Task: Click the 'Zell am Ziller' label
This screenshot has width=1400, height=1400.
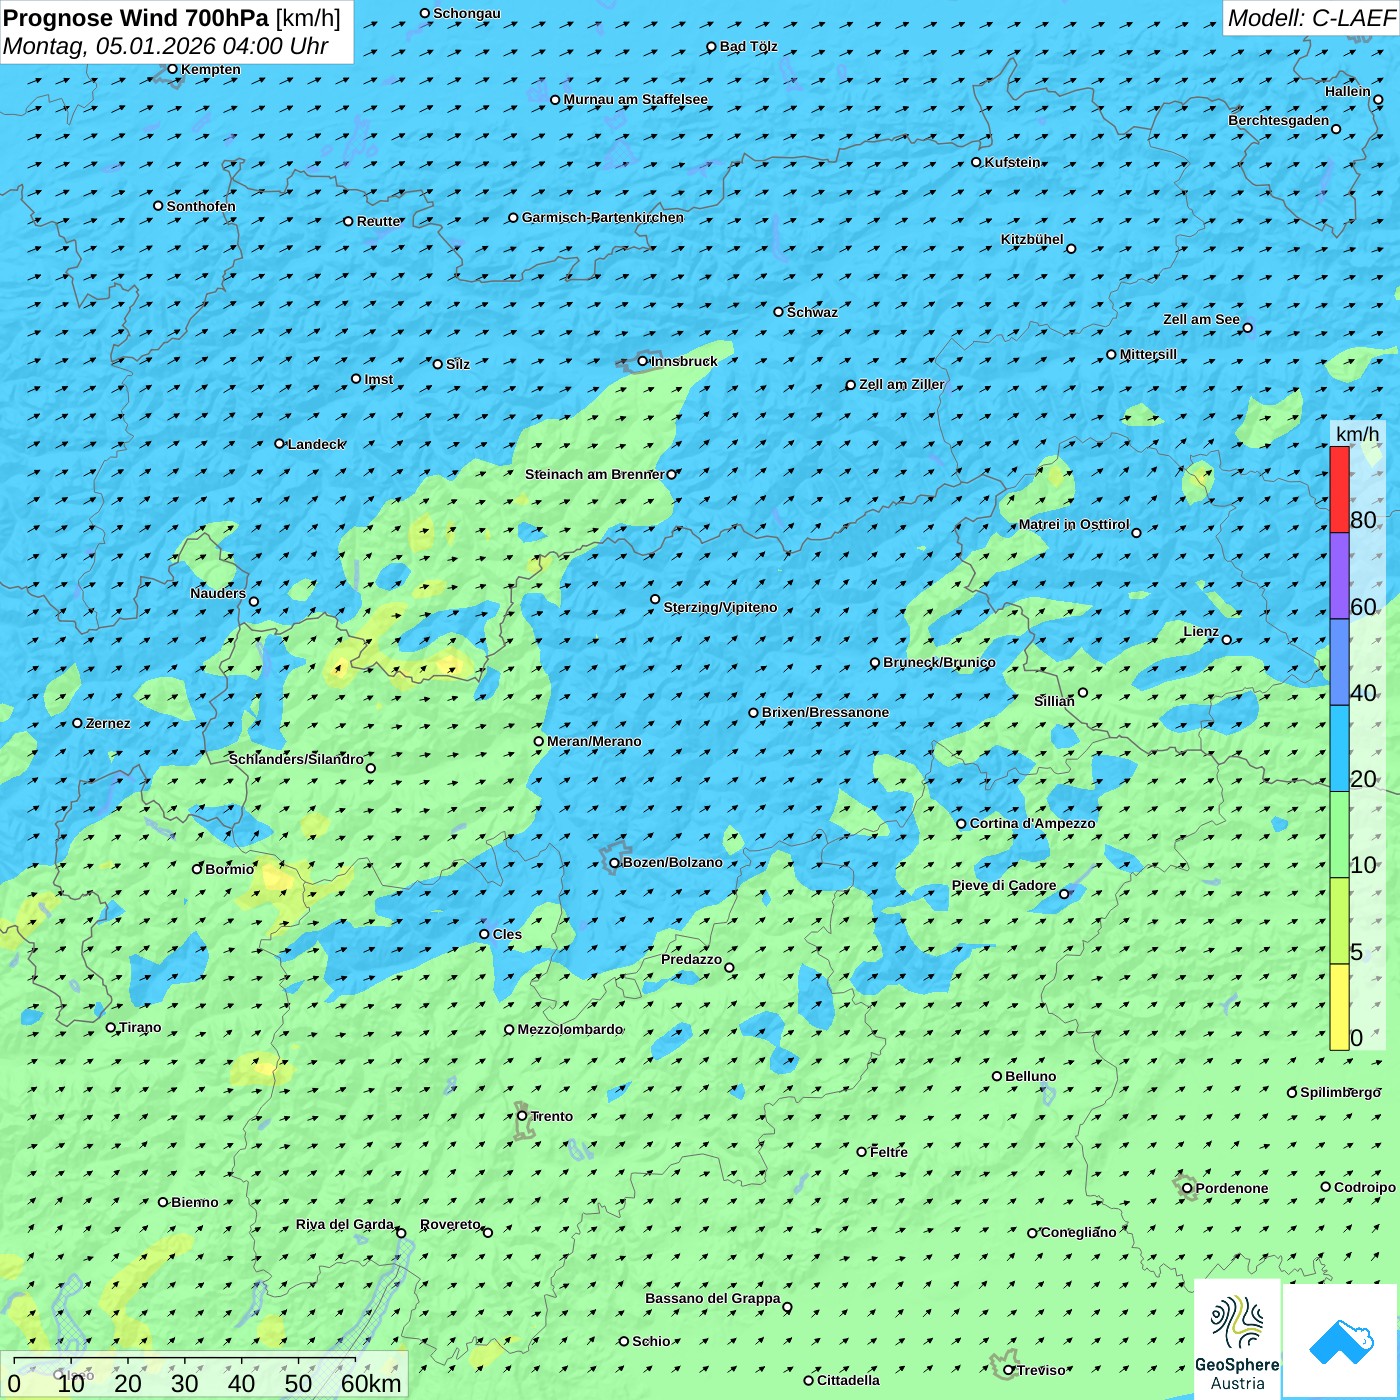Action: [901, 384]
